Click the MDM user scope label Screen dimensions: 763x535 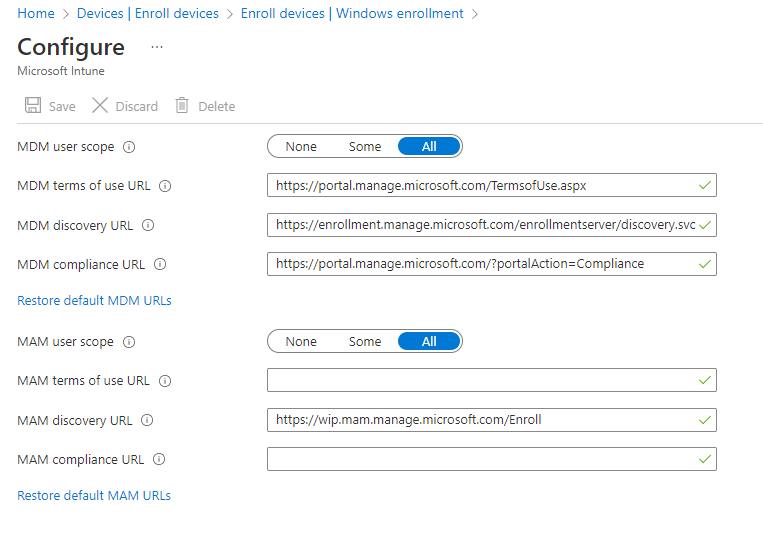(x=66, y=147)
